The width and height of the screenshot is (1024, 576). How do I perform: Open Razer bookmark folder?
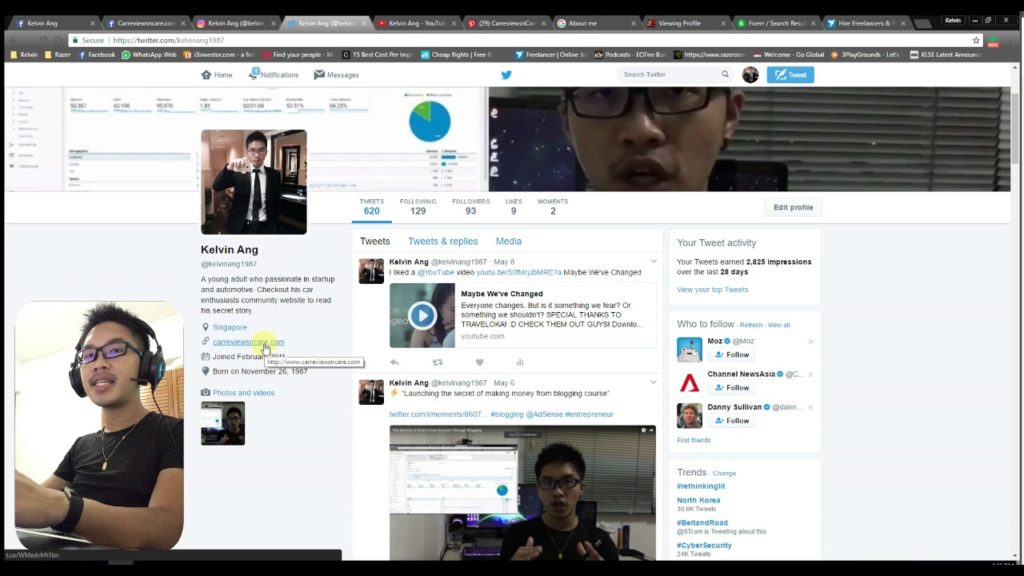pyautogui.click(x=57, y=55)
